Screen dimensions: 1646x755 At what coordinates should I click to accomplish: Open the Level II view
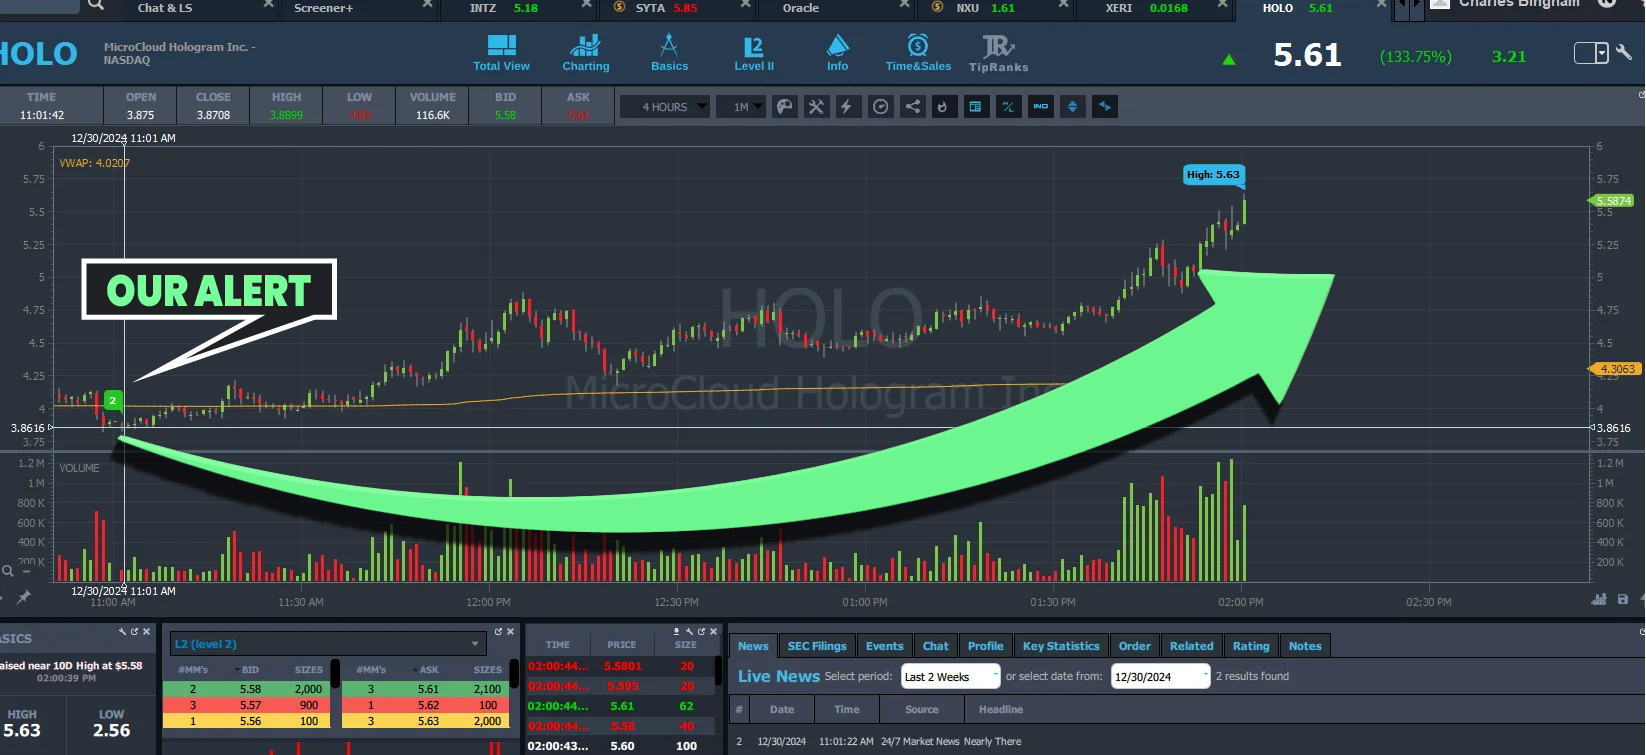click(754, 53)
